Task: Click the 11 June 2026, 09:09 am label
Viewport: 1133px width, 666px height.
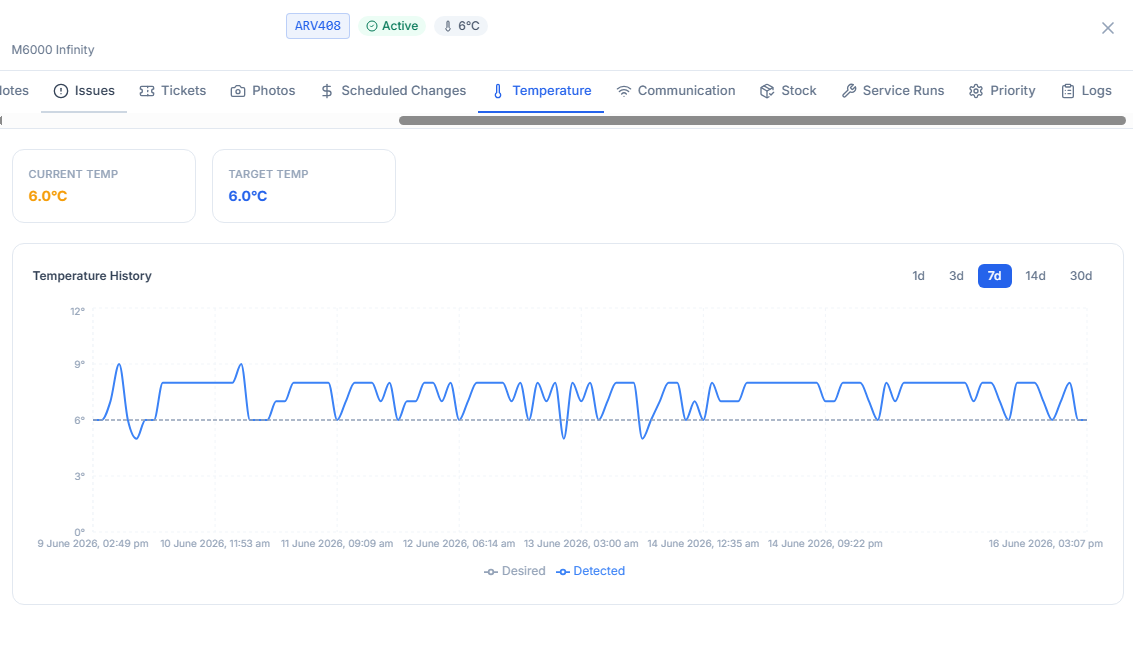Action: click(x=337, y=544)
